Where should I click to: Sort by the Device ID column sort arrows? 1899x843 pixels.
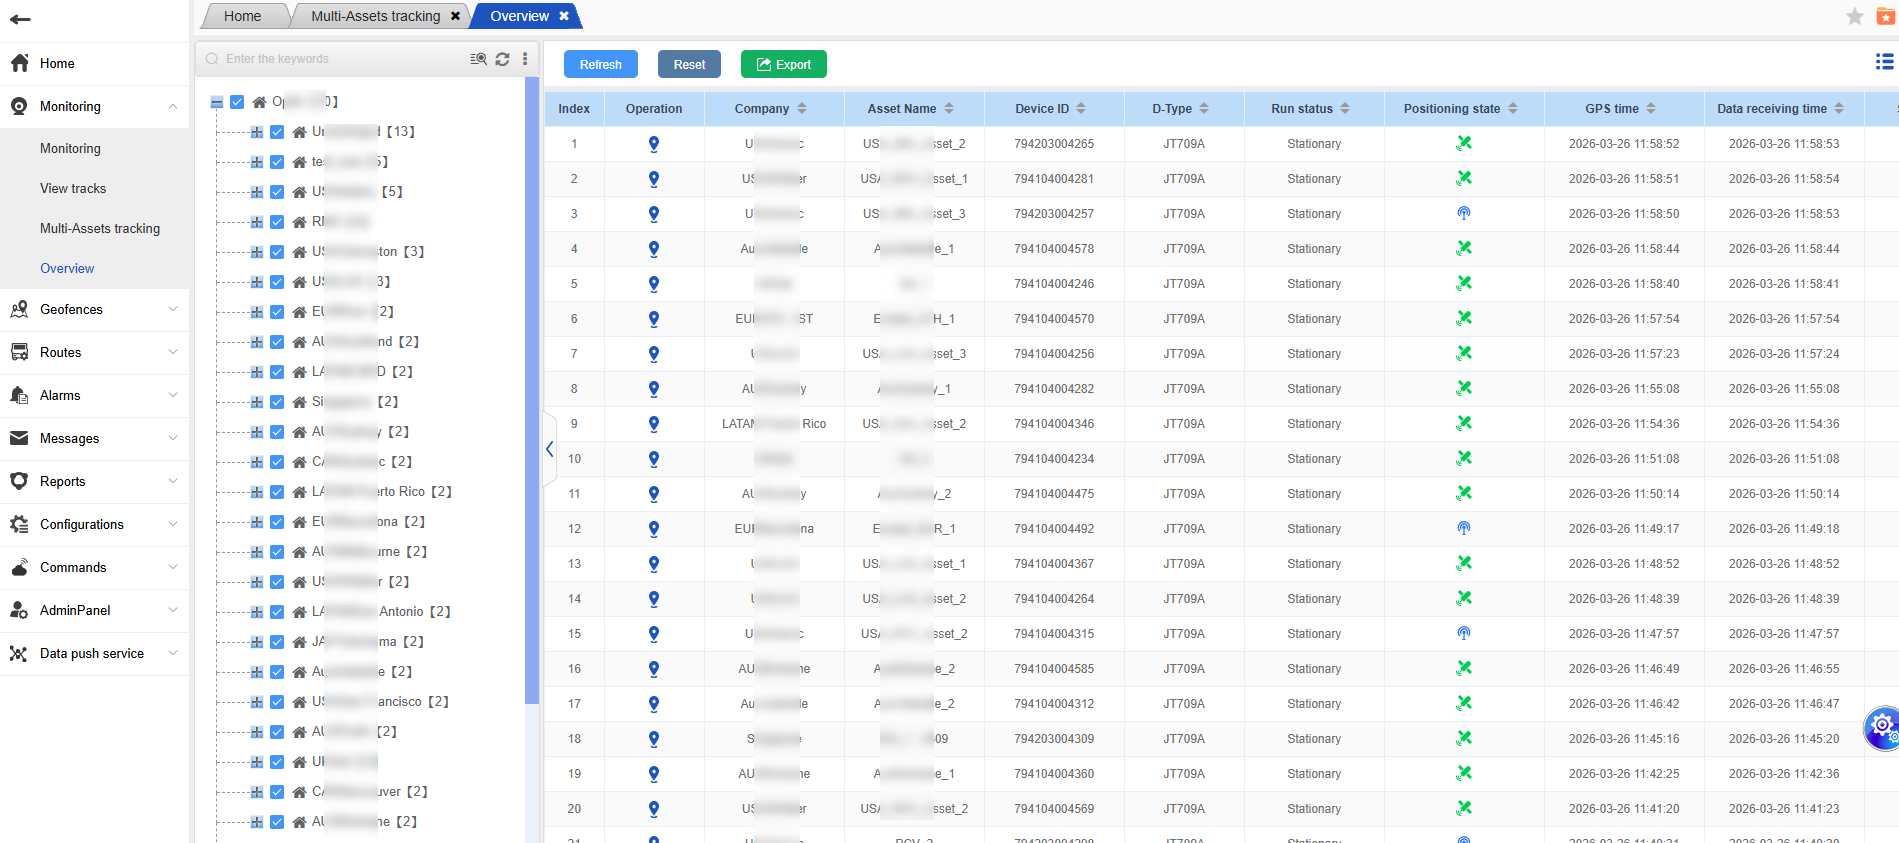1081,109
